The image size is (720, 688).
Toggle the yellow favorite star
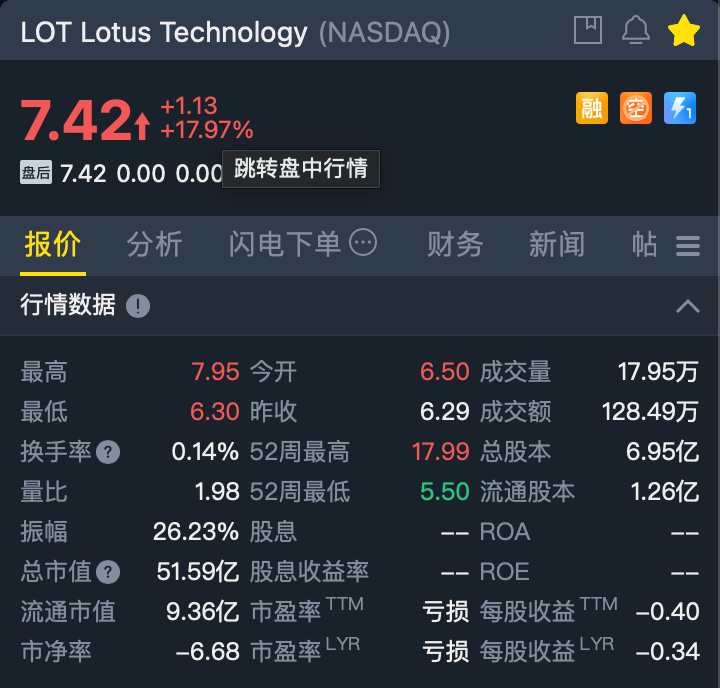(x=684, y=31)
